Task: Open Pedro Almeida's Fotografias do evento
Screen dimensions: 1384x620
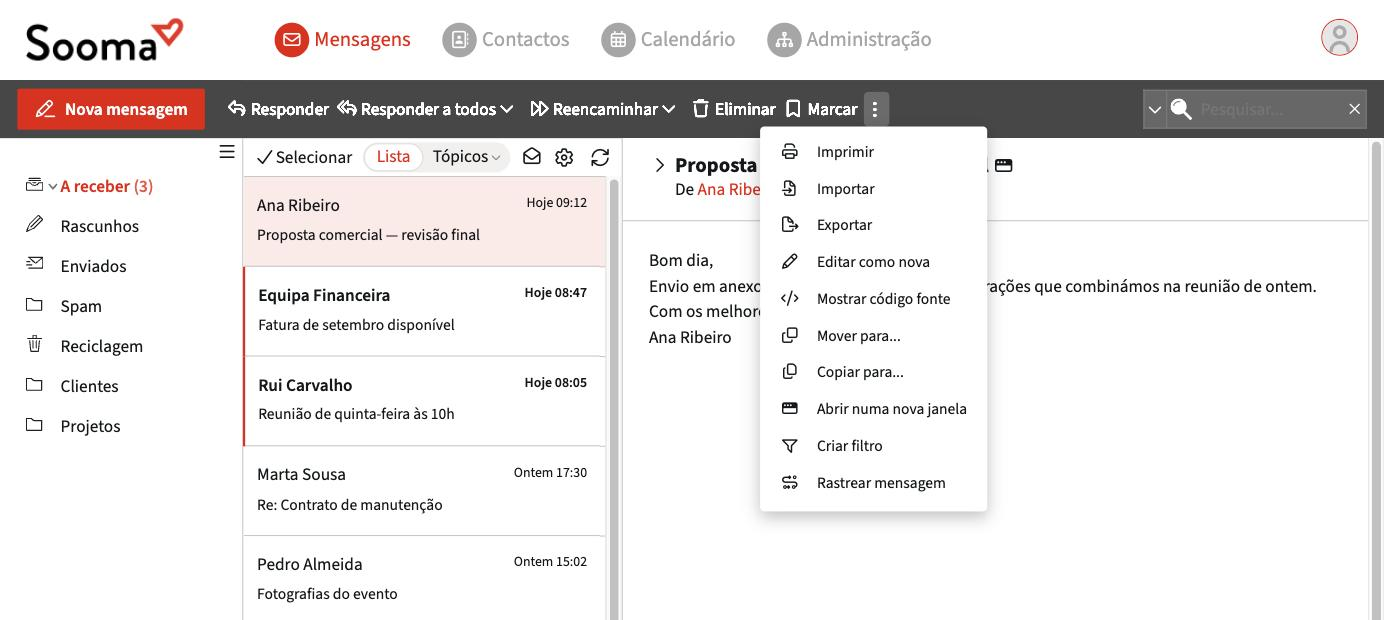Action: [424, 578]
